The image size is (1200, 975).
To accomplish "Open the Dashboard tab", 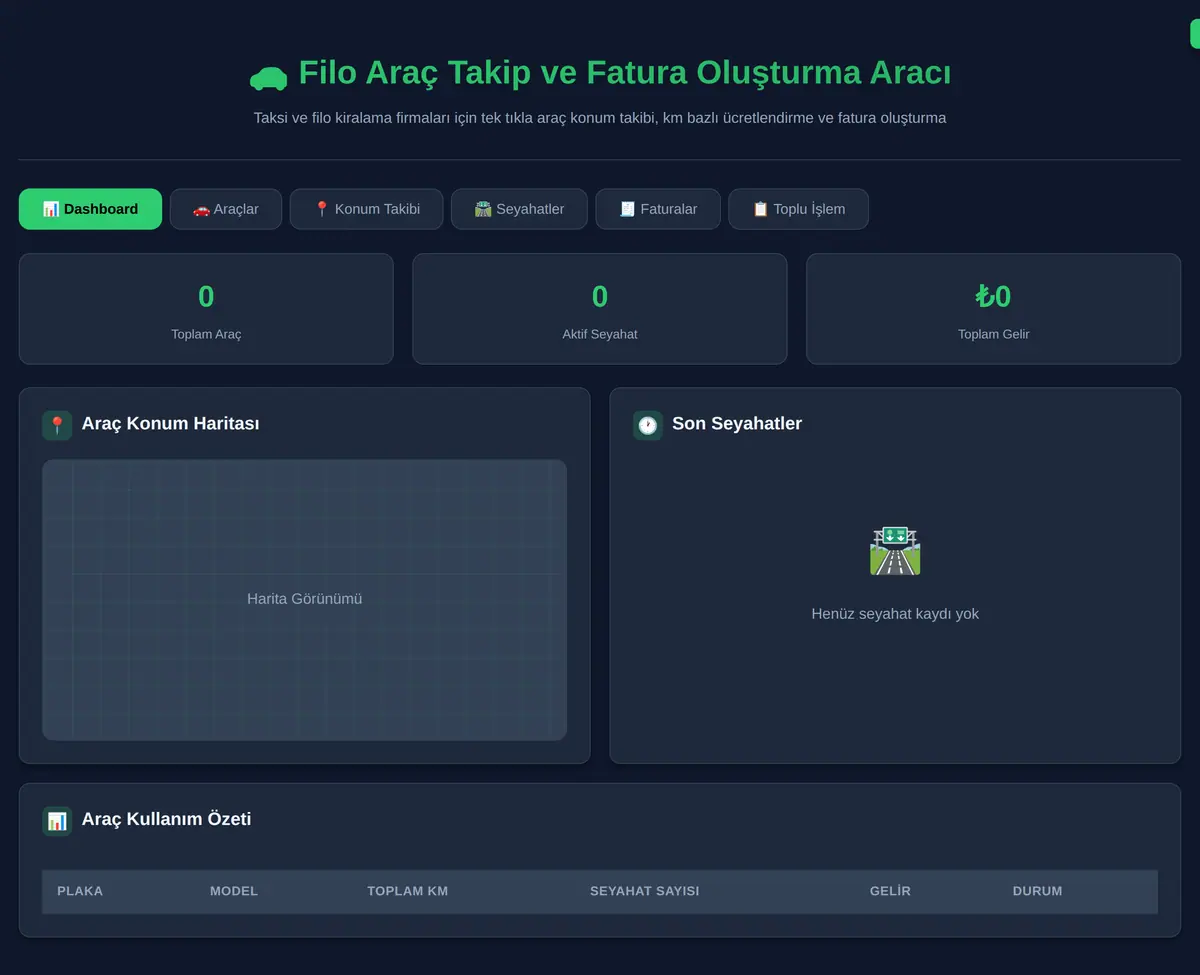I will click(x=90, y=209).
